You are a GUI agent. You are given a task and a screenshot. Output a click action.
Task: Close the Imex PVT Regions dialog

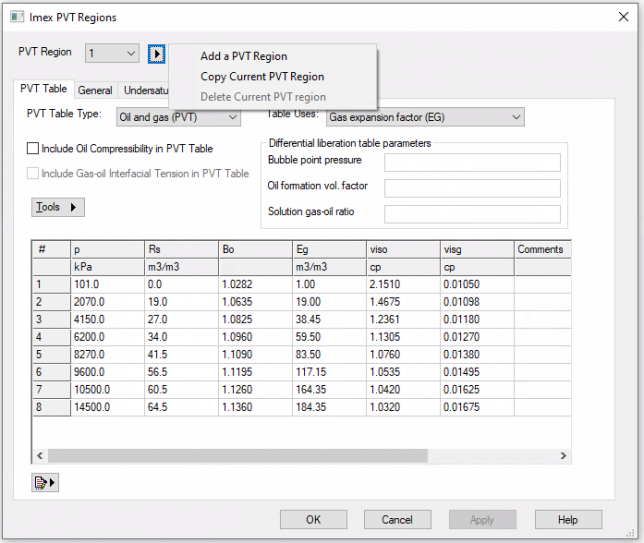click(x=621, y=17)
